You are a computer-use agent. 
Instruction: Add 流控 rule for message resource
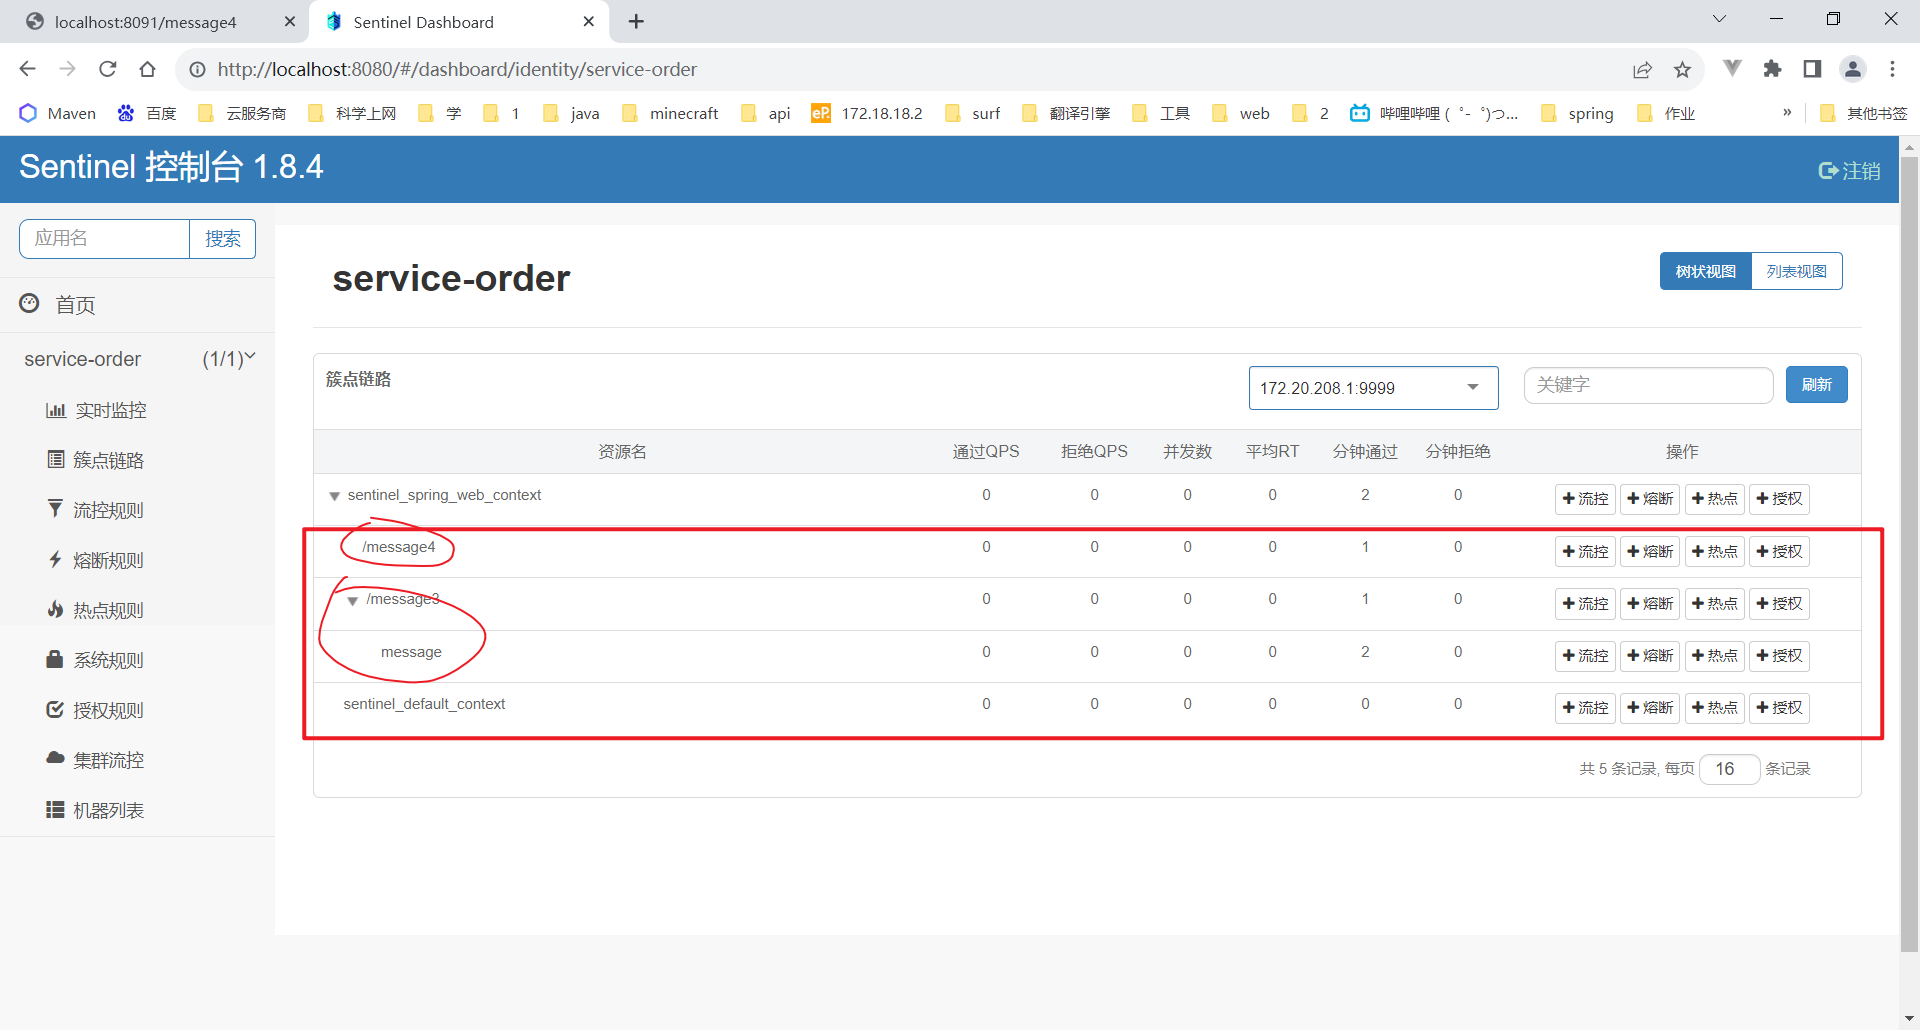click(1585, 656)
